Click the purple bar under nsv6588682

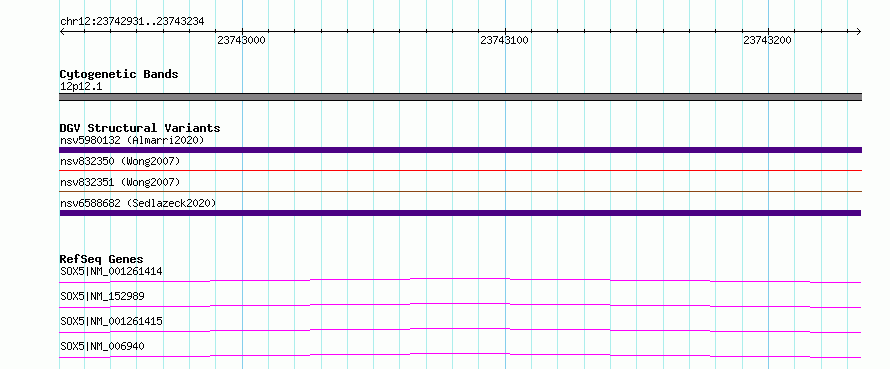coord(460,213)
